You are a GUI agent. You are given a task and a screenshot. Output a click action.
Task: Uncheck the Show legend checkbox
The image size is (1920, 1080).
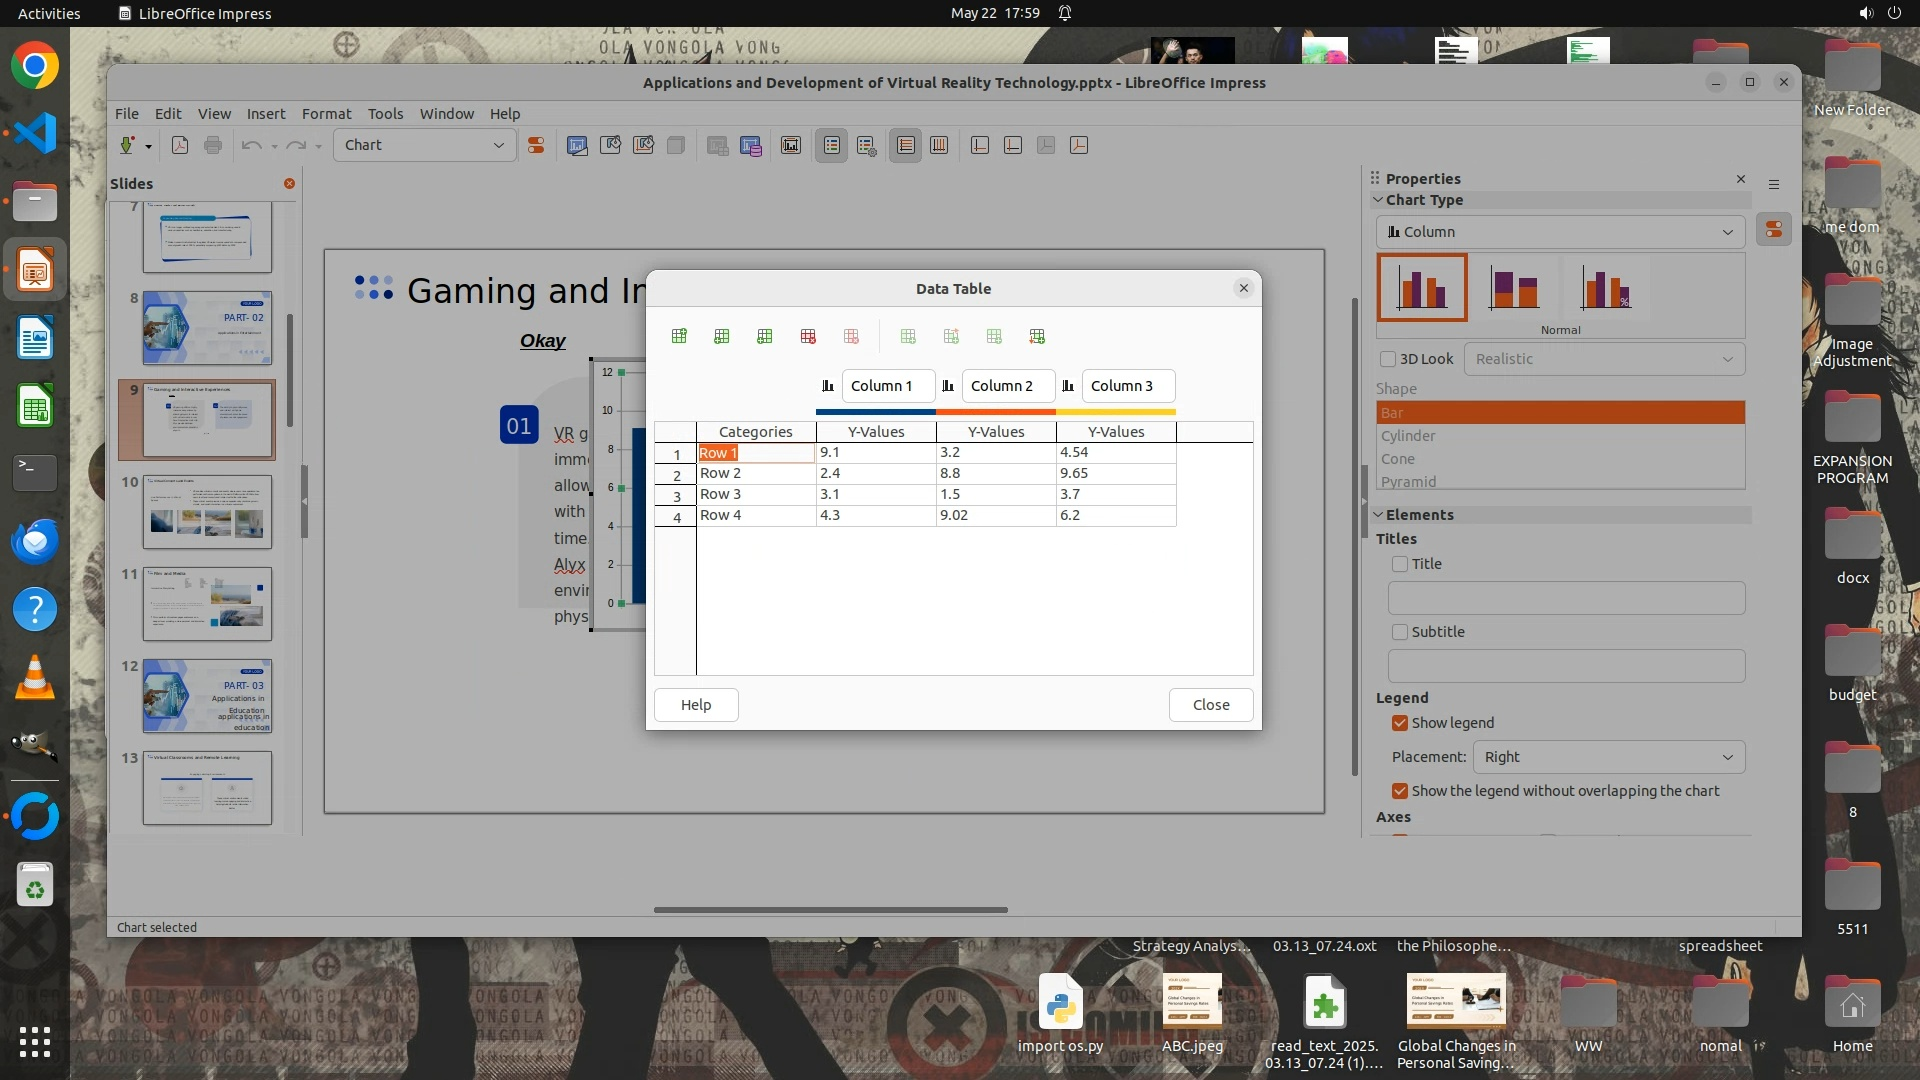1400,723
